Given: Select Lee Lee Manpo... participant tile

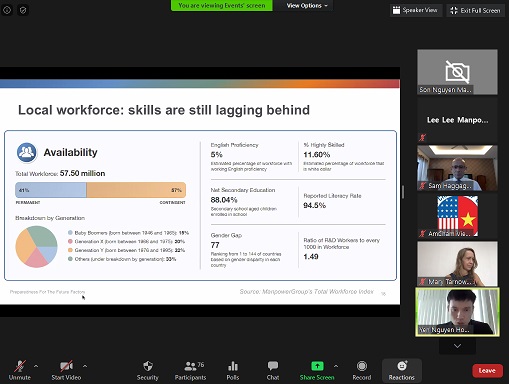Looking at the screenshot, I should point(457,120).
